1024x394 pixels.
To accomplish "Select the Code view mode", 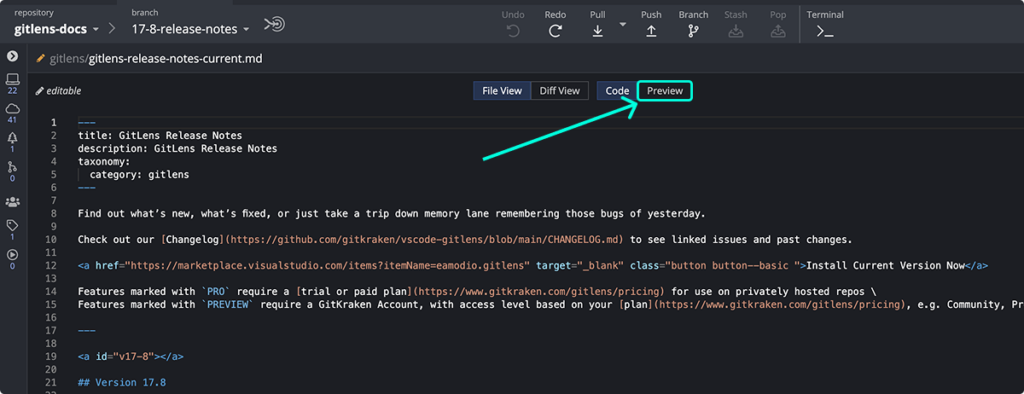I will pos(617,91).
